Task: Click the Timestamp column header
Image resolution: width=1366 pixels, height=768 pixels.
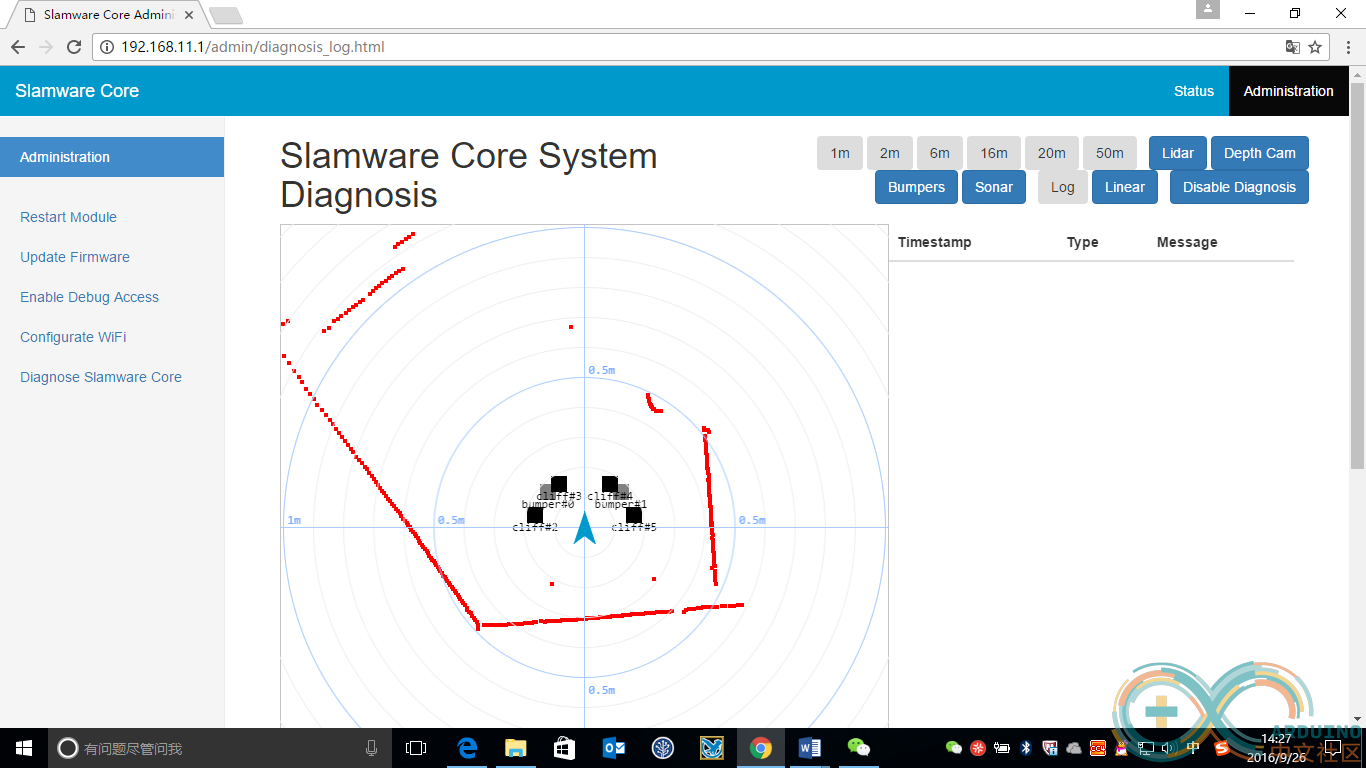Action: click(934, 242)
